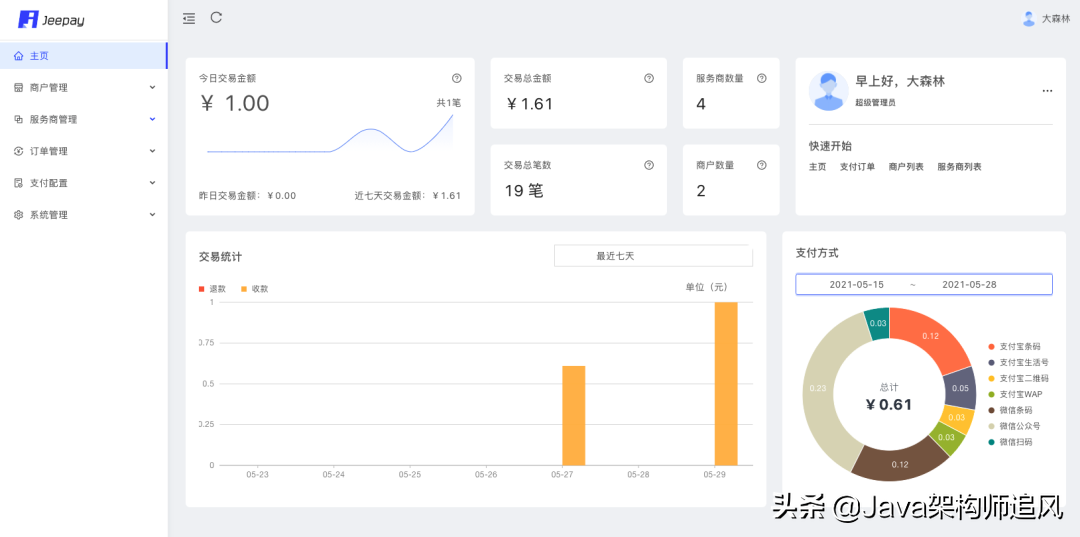
Task: Toggle the 退款 legend in 交易统计 chart
Action: click(213, 288)
